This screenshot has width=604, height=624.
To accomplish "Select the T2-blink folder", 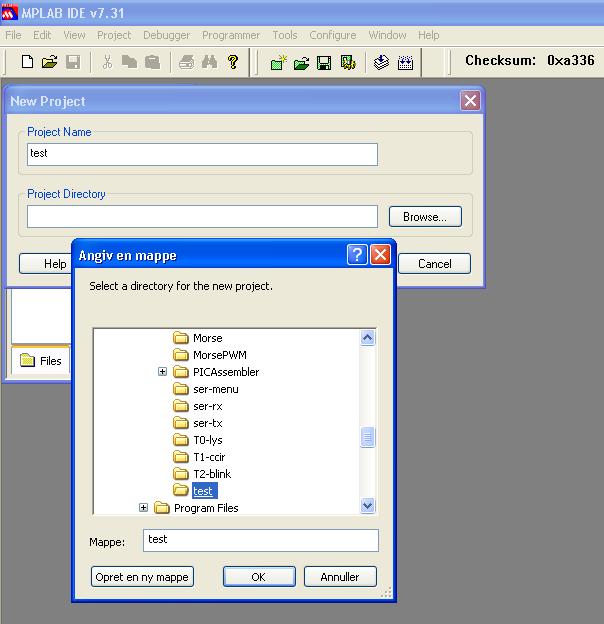I will 202,474.
